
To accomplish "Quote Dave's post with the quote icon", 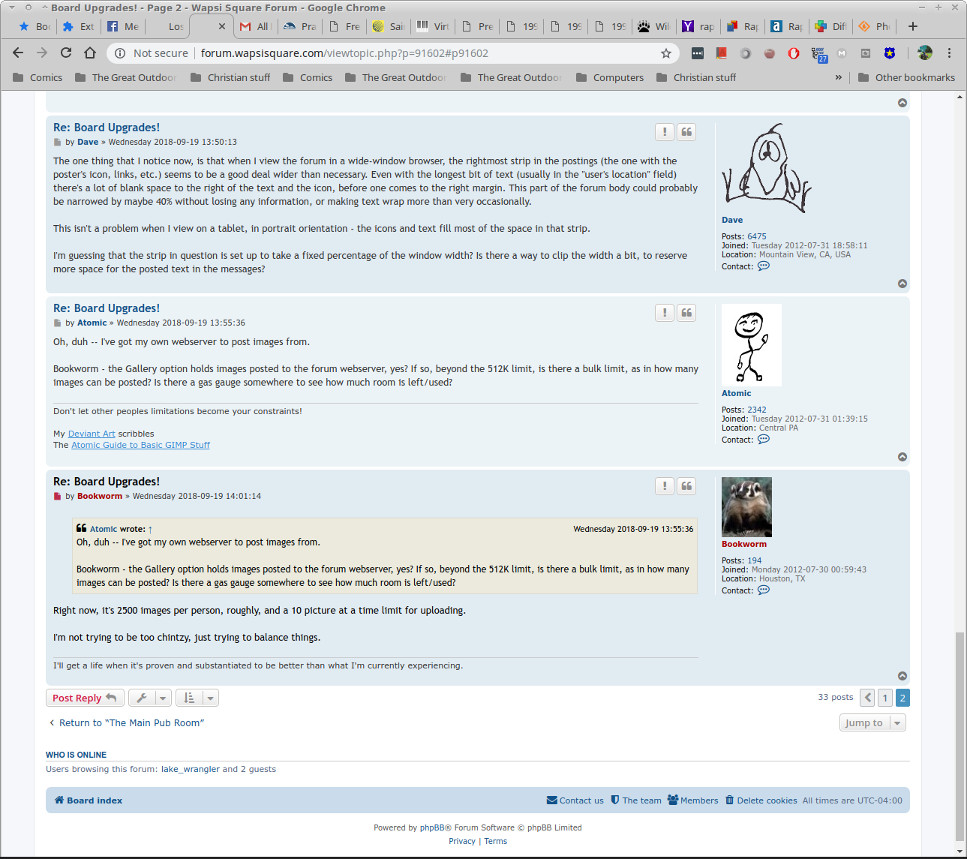I will pos(686,132).
